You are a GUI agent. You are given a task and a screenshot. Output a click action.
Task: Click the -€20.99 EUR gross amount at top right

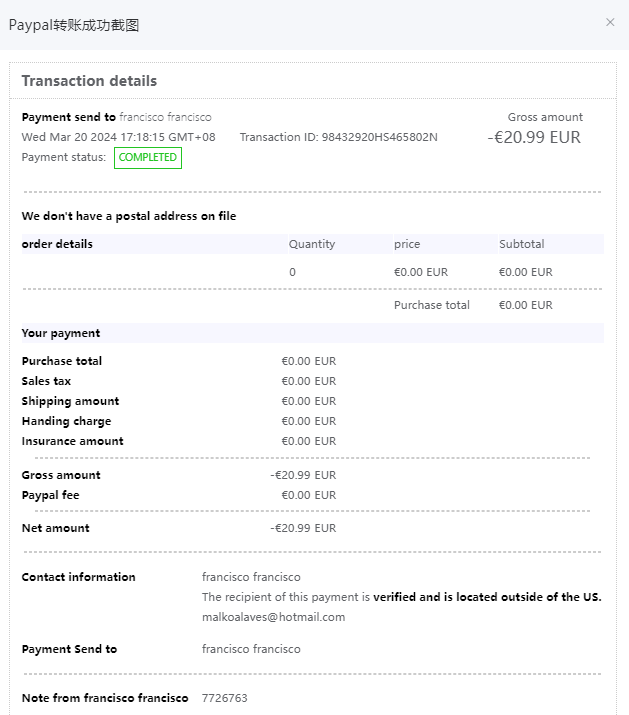(x=534, y=138)
